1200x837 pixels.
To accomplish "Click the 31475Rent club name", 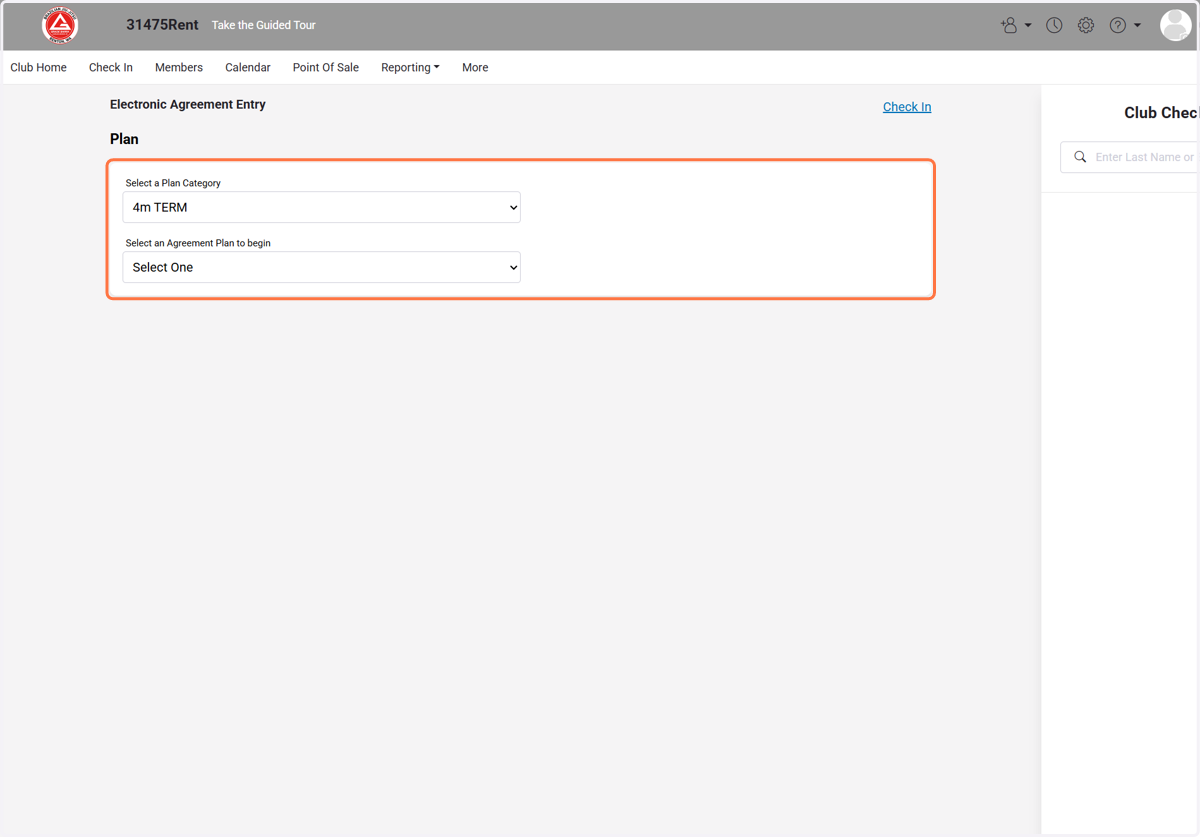I will click(x=162, y=25).
